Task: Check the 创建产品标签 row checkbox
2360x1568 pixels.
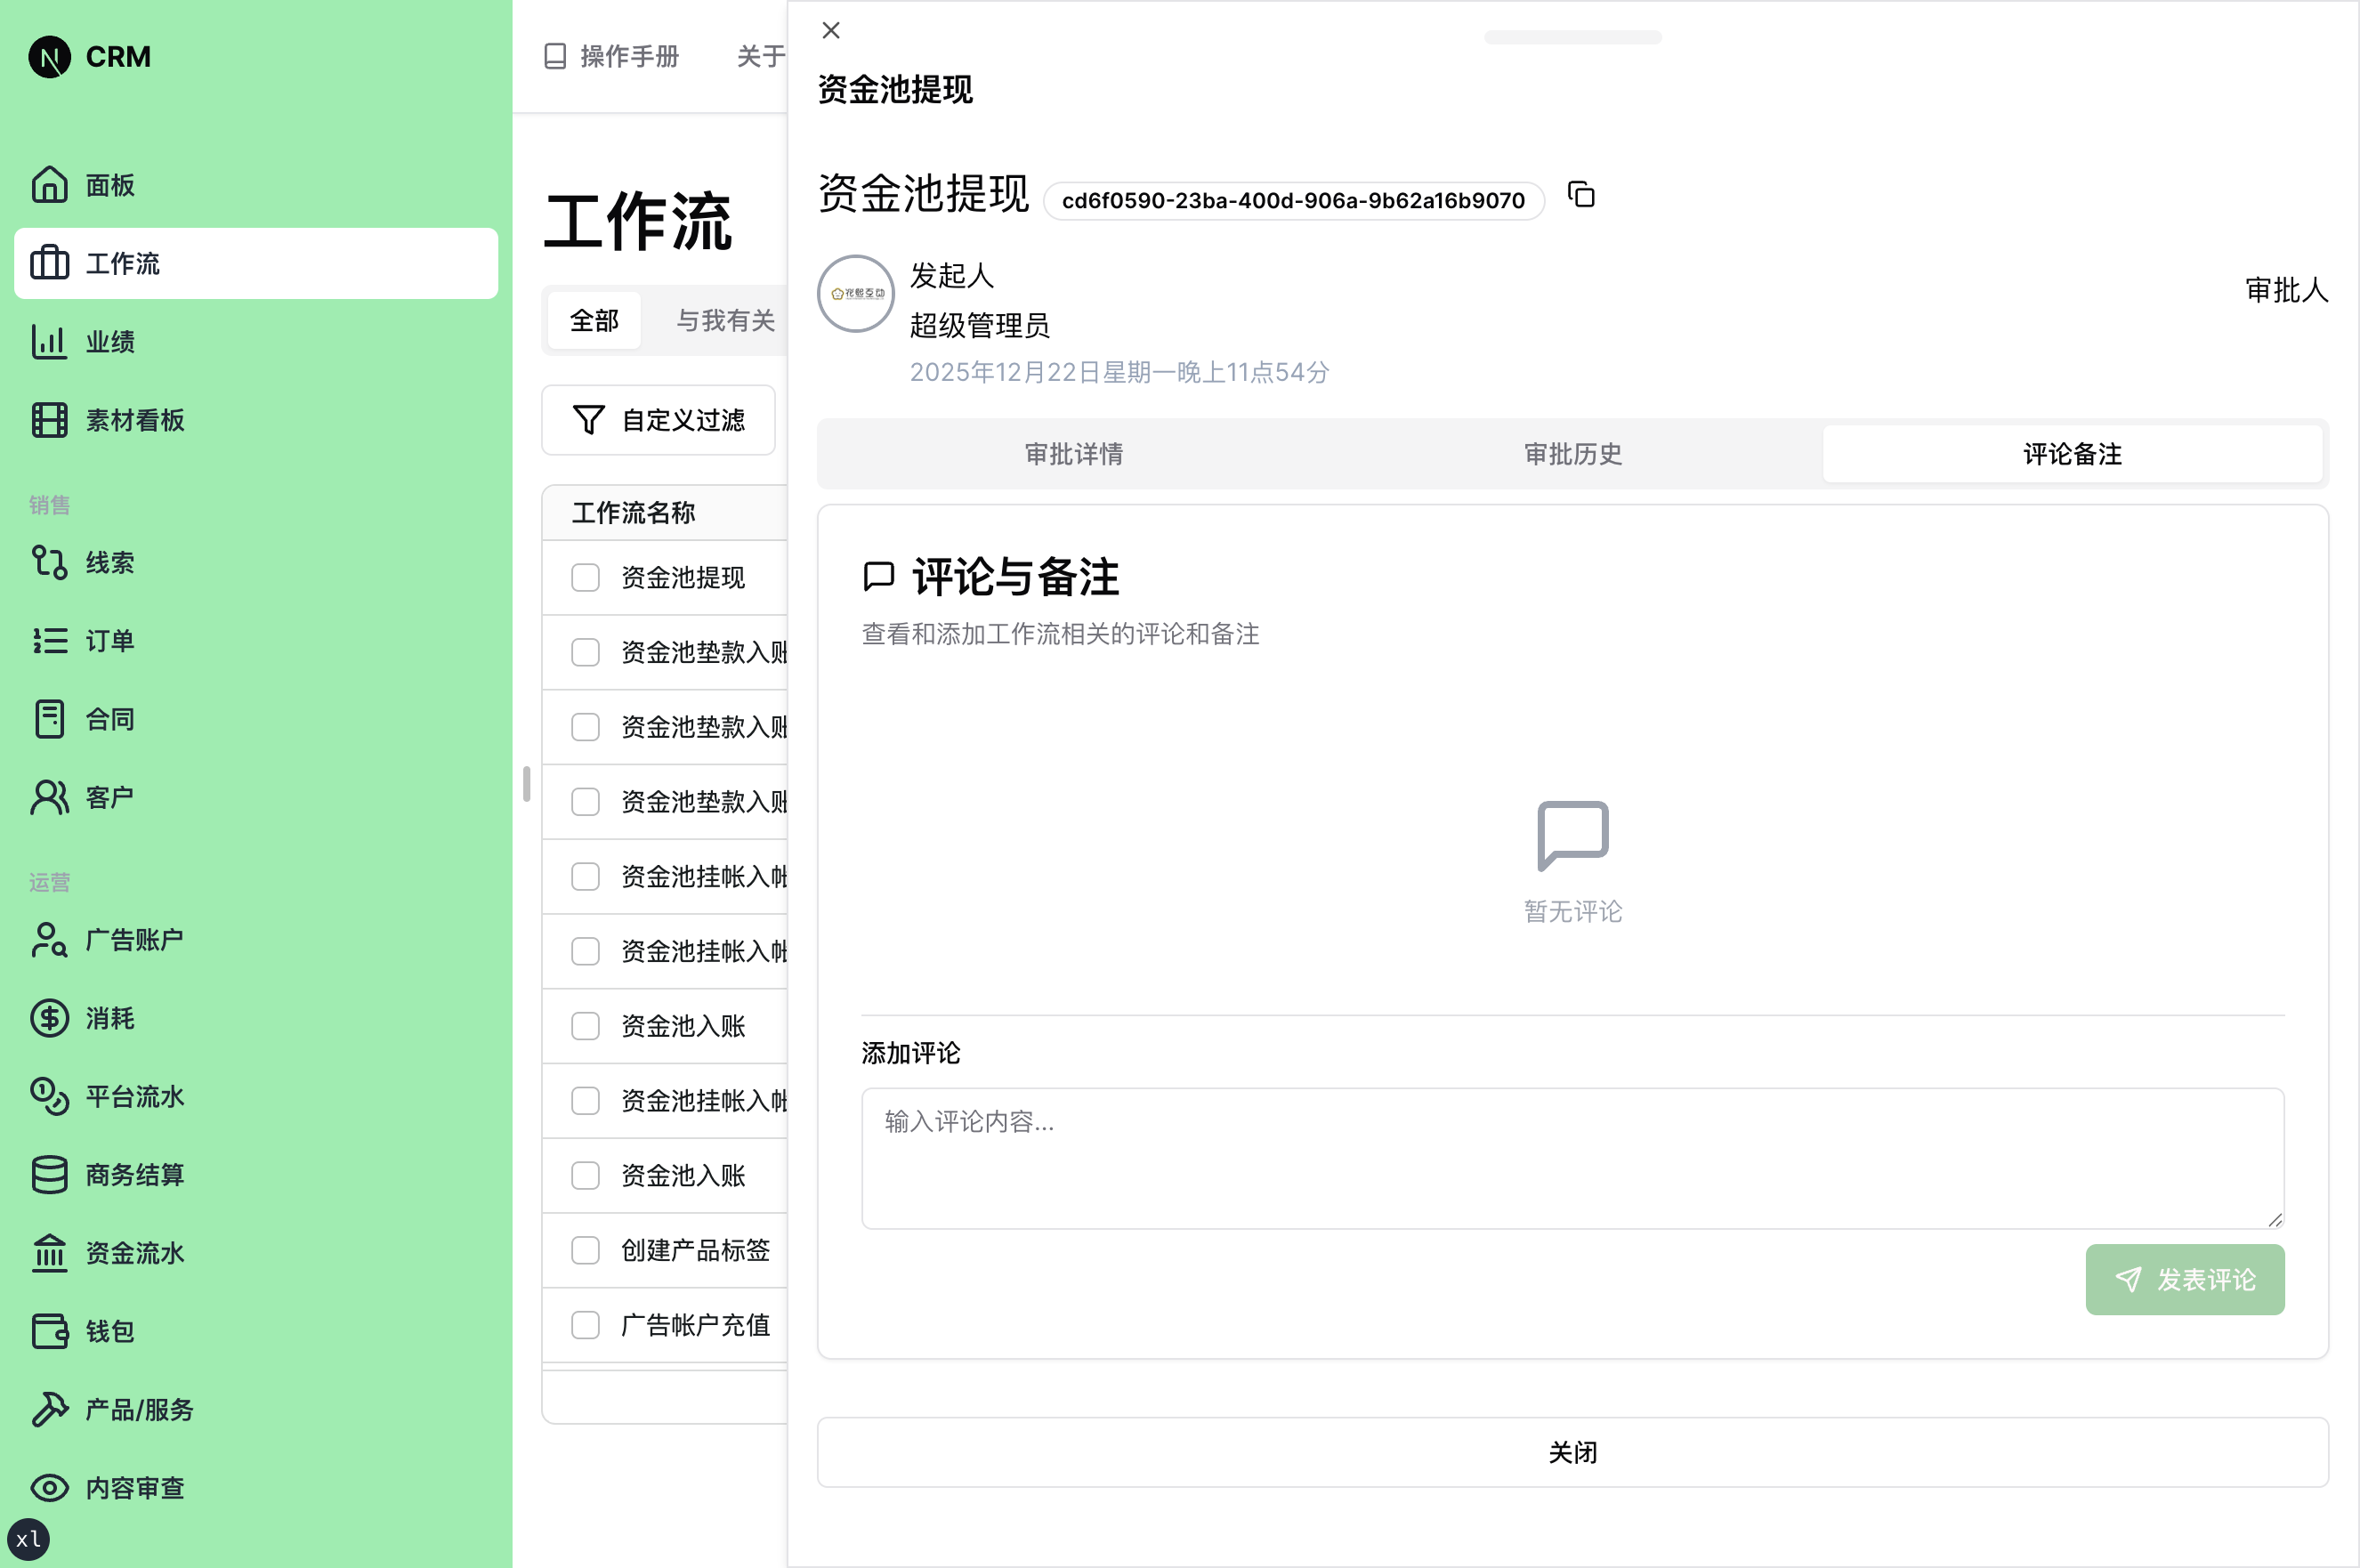Action: 585,1250
